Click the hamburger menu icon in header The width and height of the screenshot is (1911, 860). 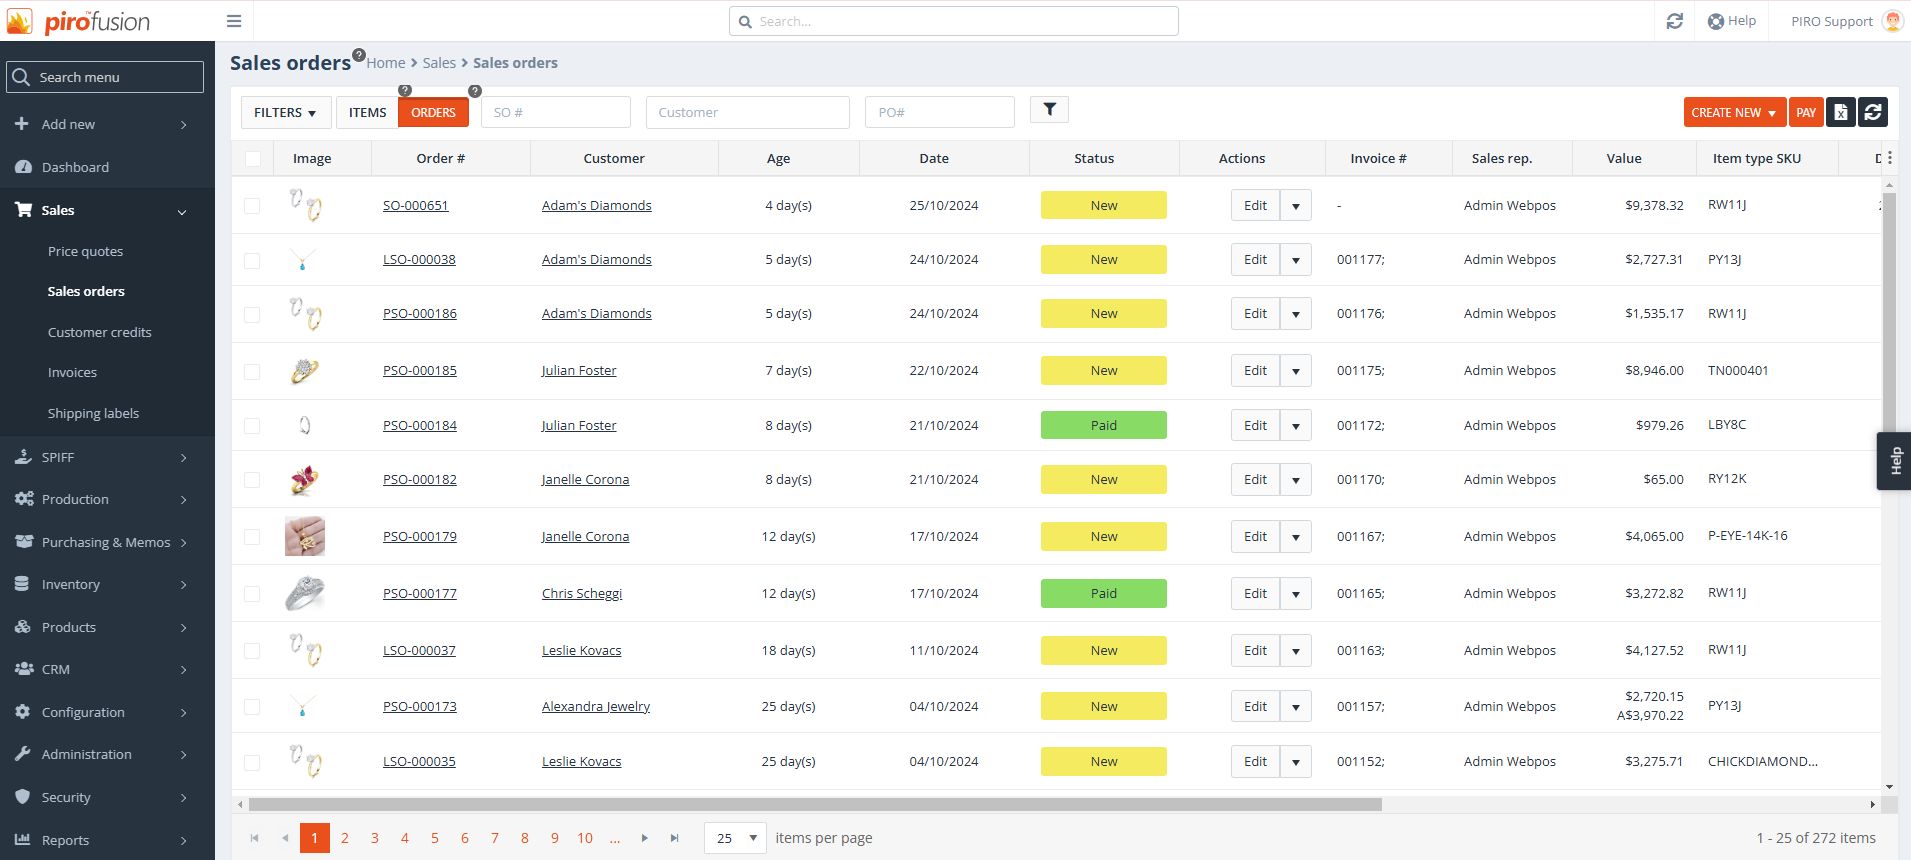click(x=234, y=21)
